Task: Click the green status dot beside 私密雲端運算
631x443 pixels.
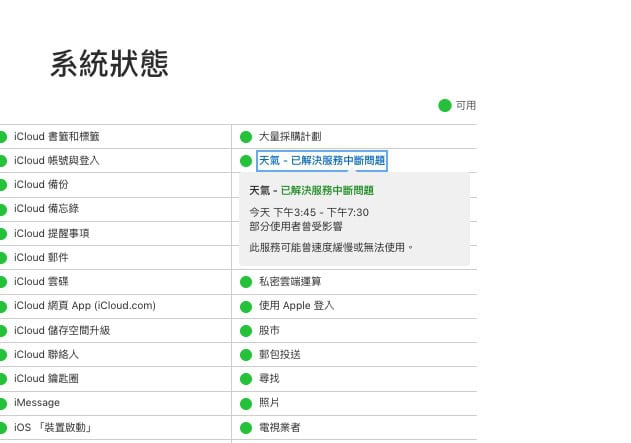Action: tap(246, 282)
